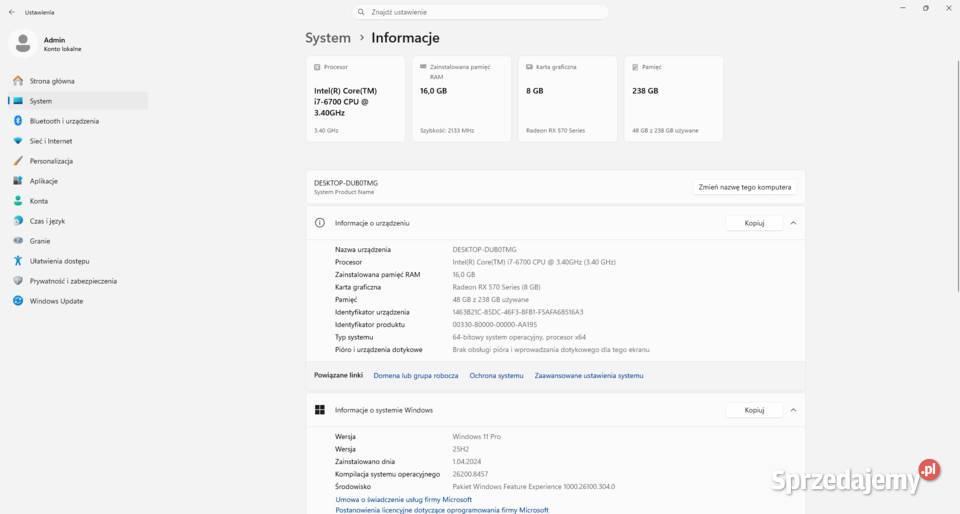Screen dimensions: 960x514
Task: Click Zmień nazwę tego komputera button
Action: [x=744, y=187]
